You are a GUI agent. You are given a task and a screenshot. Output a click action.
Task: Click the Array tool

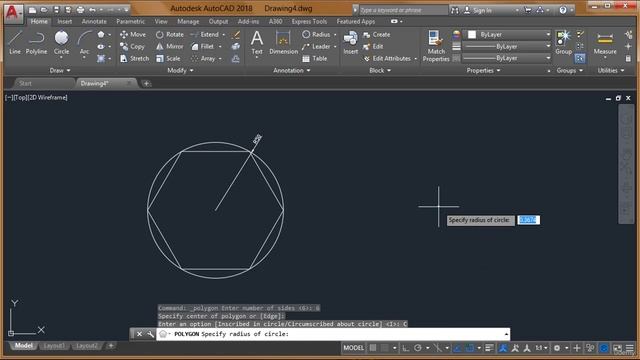pos(203,58)
